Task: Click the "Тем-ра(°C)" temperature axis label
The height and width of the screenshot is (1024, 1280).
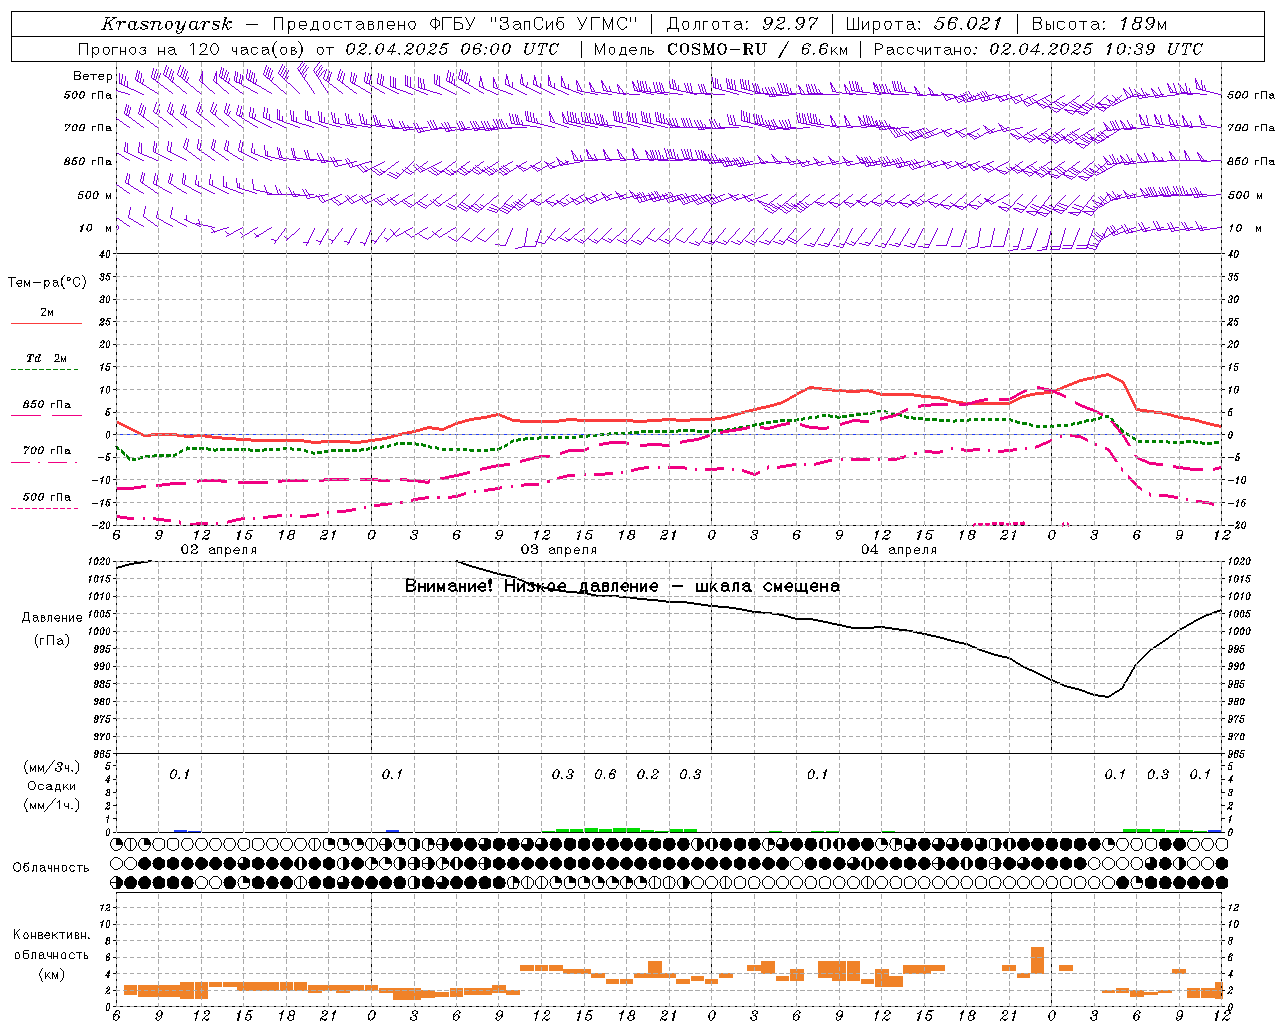Action: coord(47,283)
